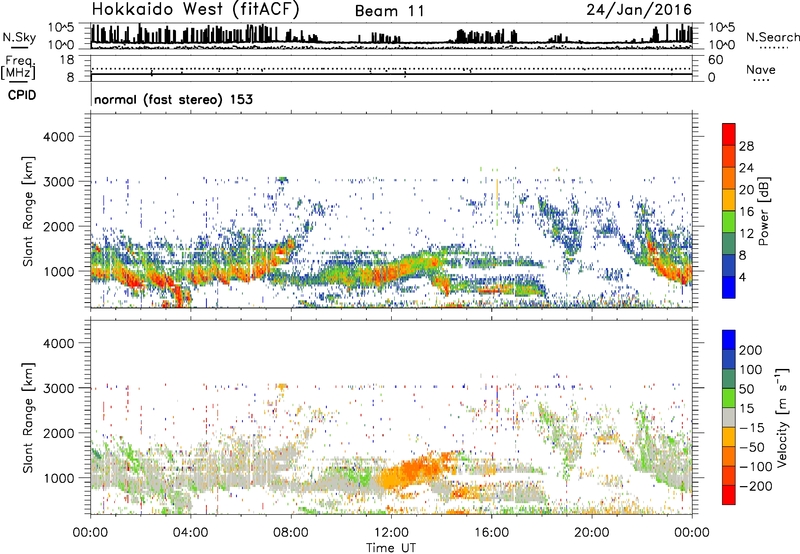
Task: Click the '2000' tick of the velocity panel
Action: [x=59, y=433]
